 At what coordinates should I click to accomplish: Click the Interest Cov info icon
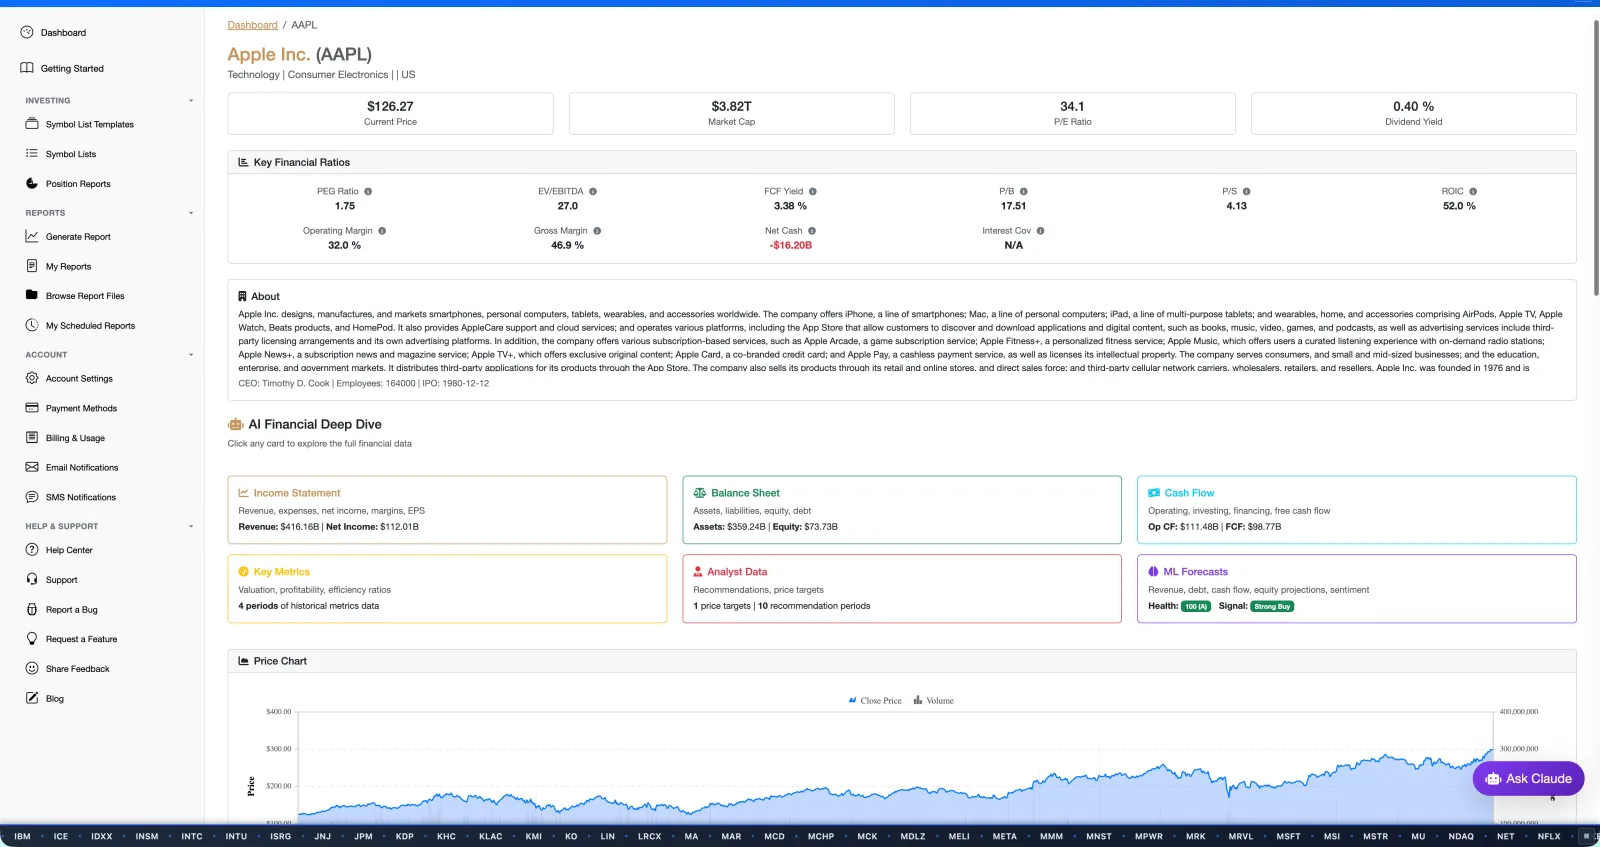pyautogui.click(x=1041, y=231)
